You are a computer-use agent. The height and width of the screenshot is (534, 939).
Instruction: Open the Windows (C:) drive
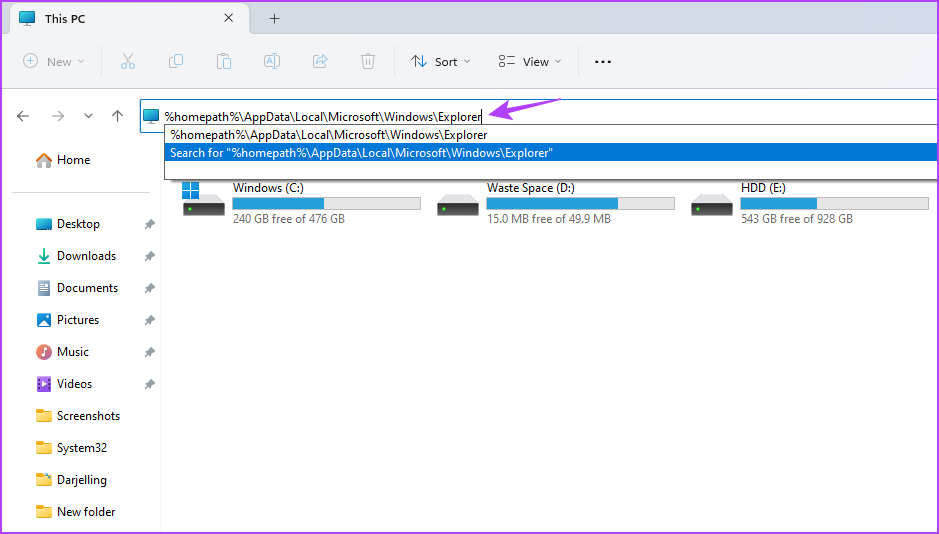(302, 204)
